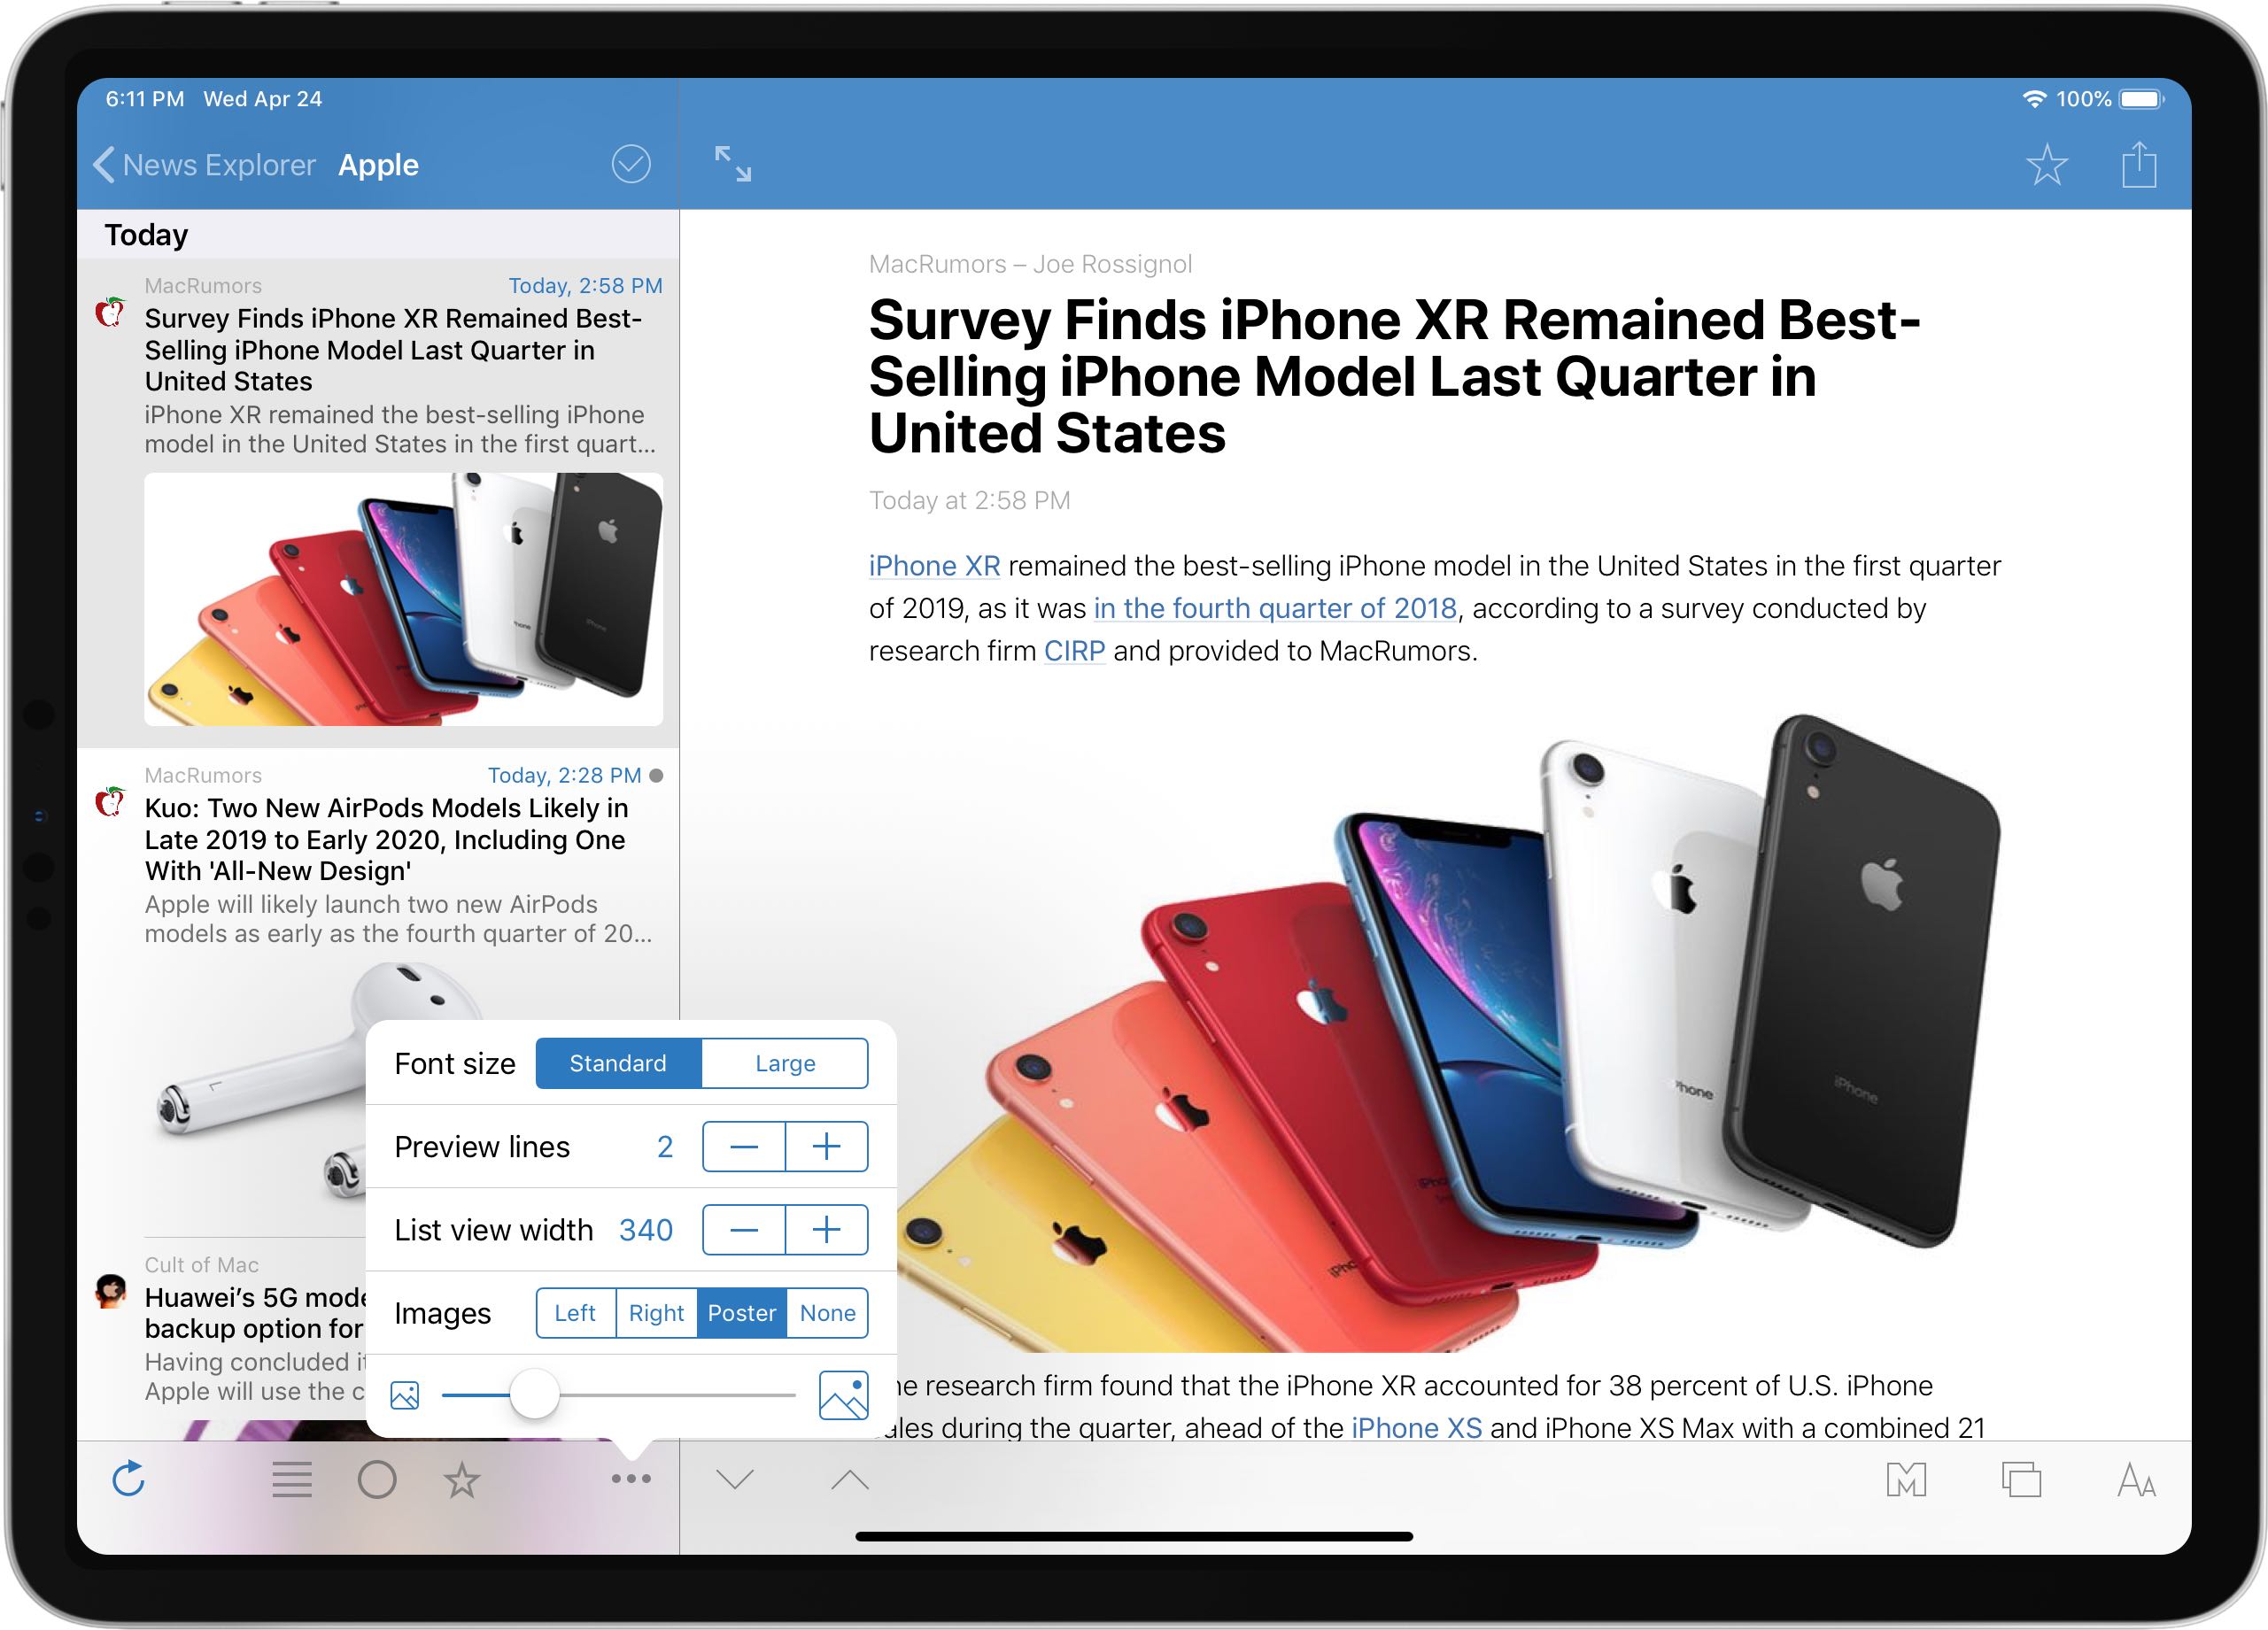The image size is (2268, 1630).
Task: Expand the News Explorer back navigation
Action: point(192,164)
